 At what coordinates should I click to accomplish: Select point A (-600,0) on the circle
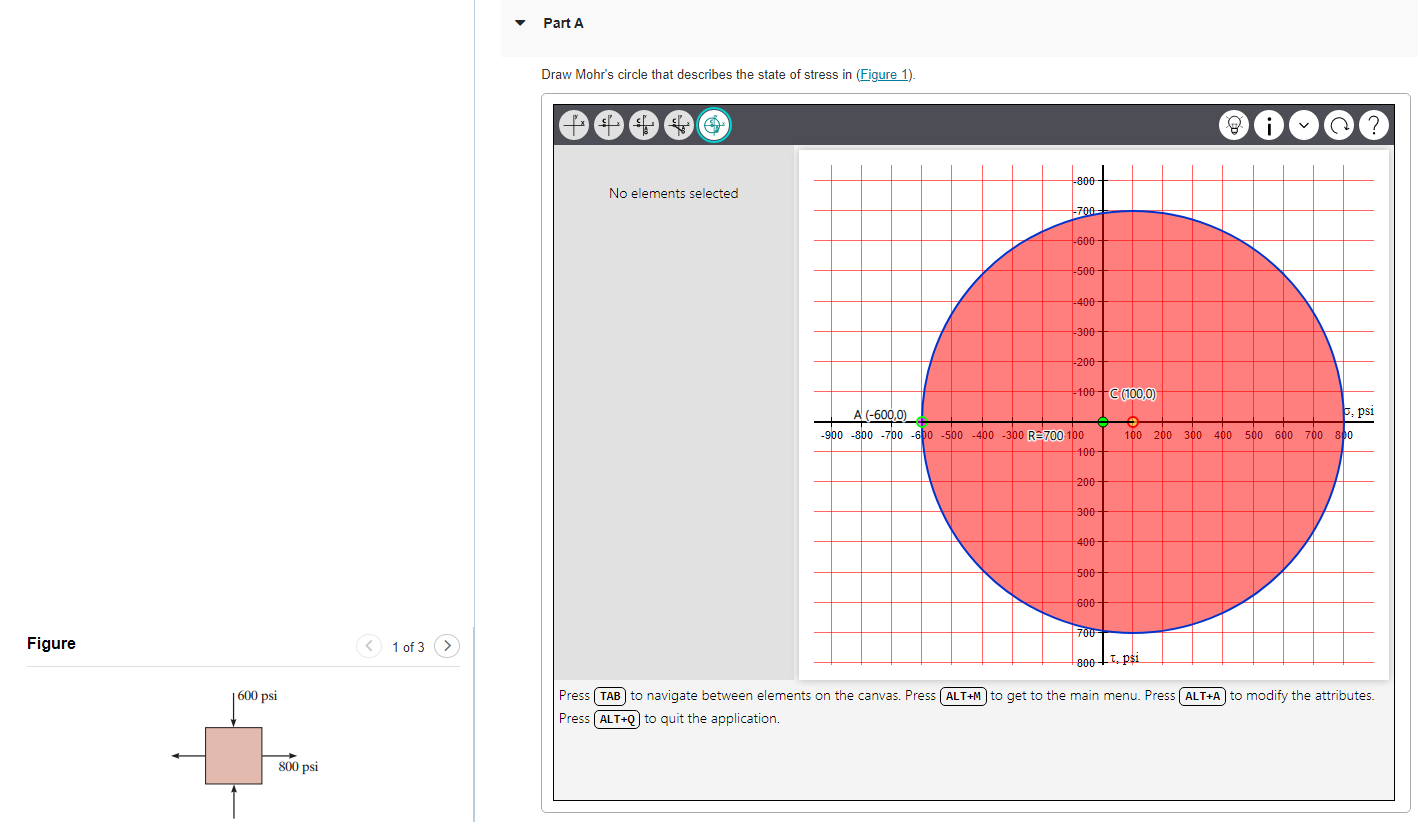click(922, 422)
